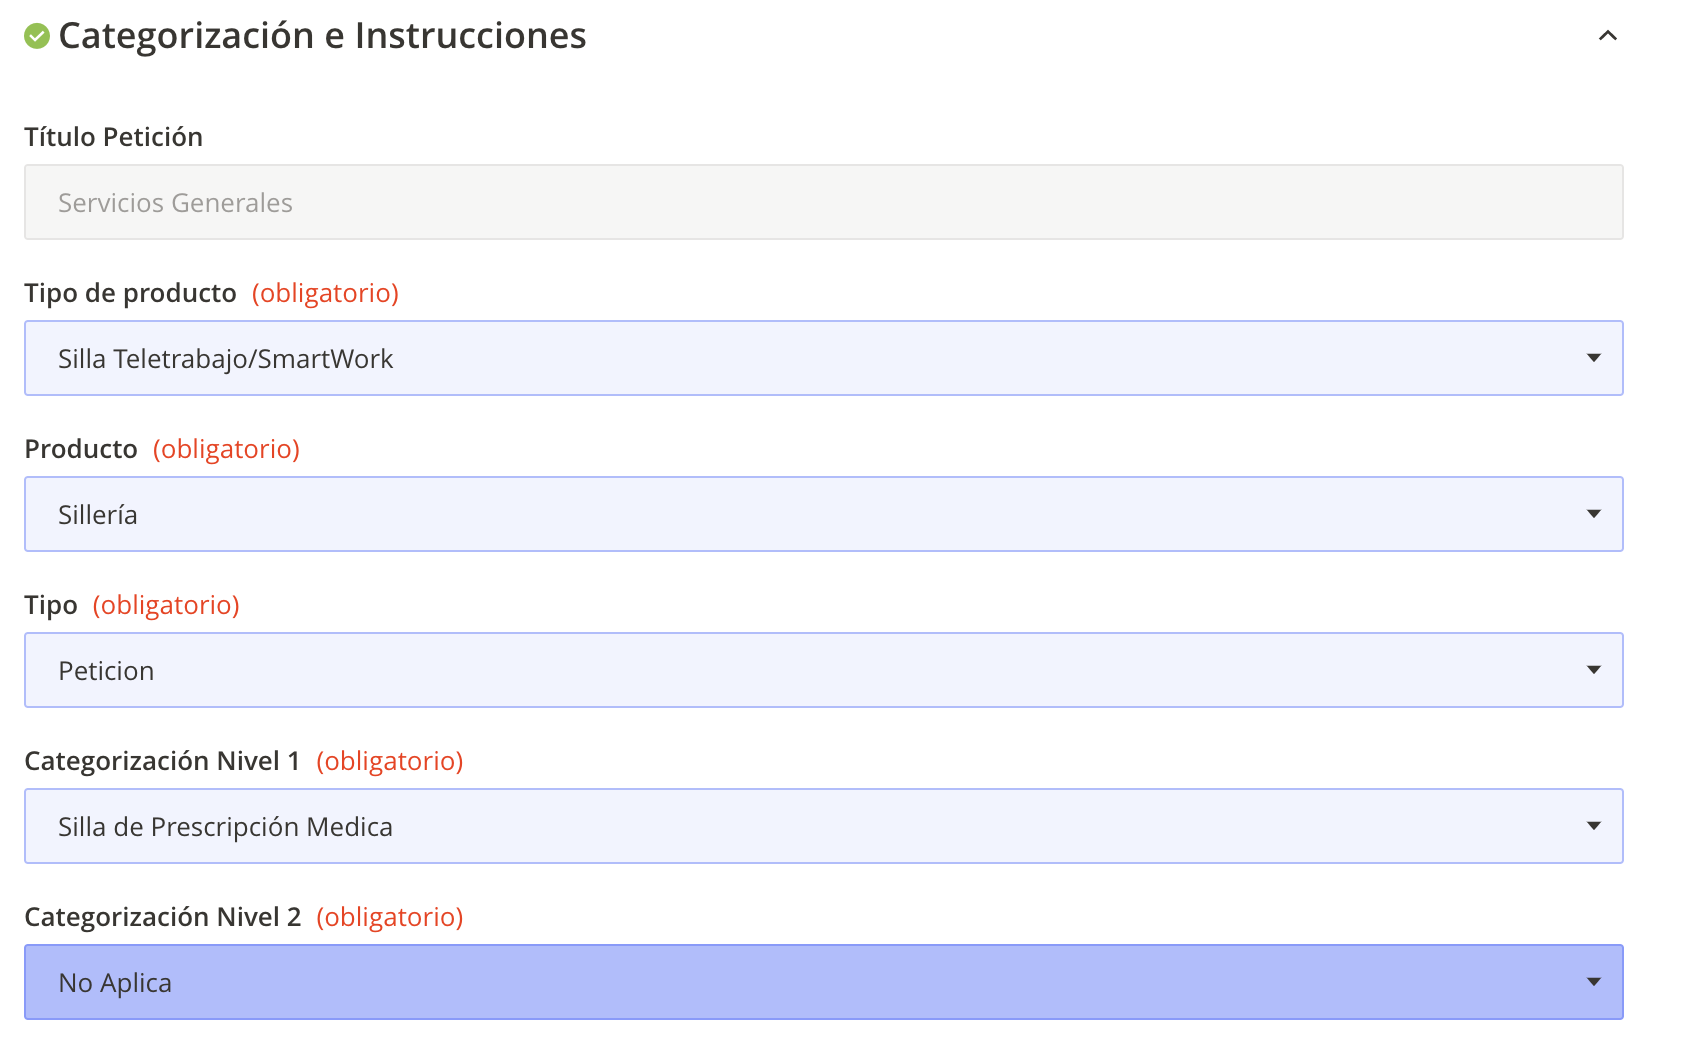Click the Producto field label

[81, 449]
